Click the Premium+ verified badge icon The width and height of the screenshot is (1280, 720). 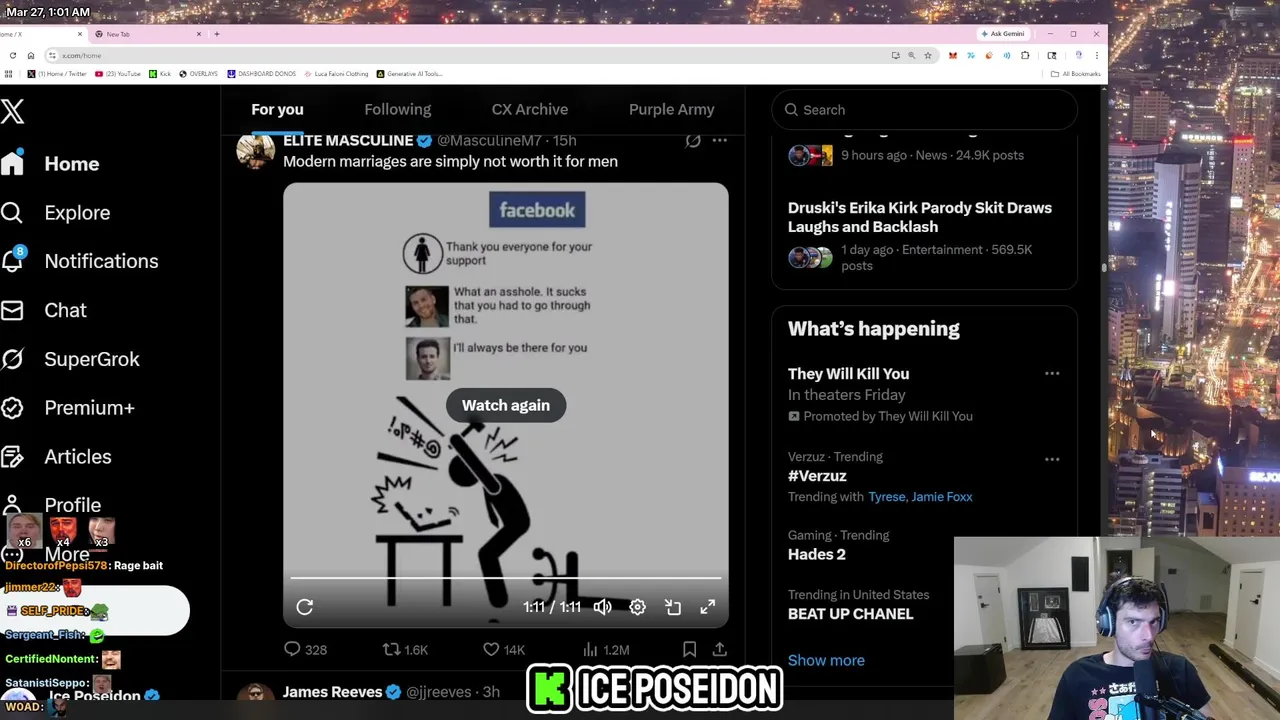coord(12,408)
